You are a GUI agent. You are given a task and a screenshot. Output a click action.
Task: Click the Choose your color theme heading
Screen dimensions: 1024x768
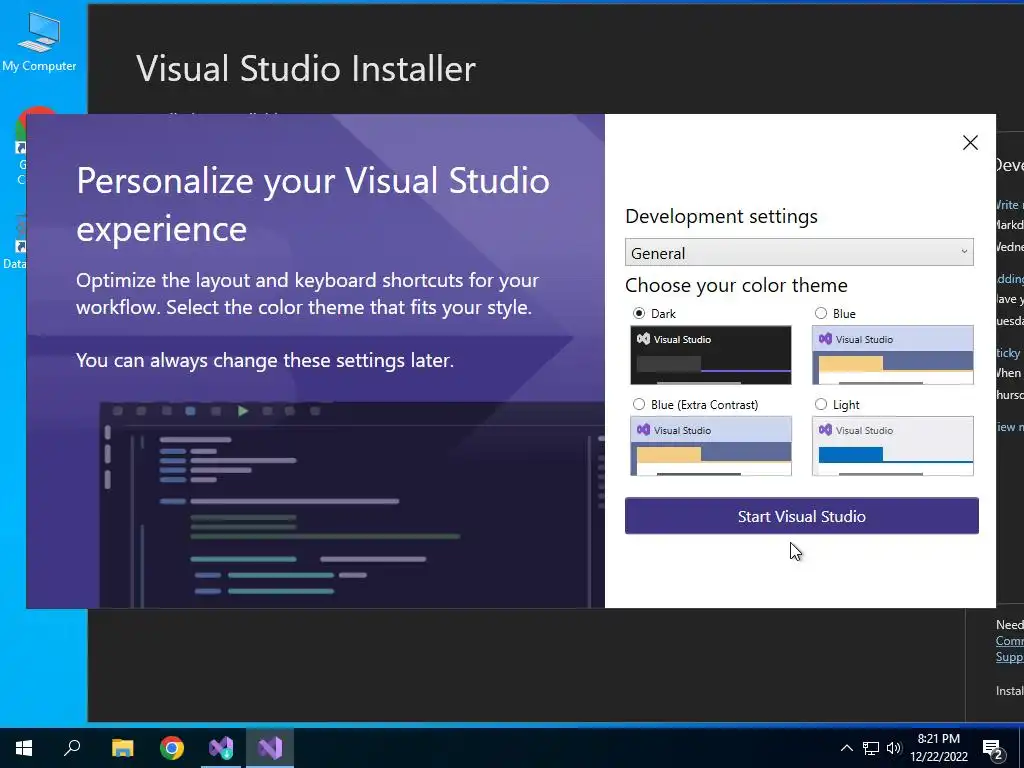pyautogui.click(x=736, y=285)
